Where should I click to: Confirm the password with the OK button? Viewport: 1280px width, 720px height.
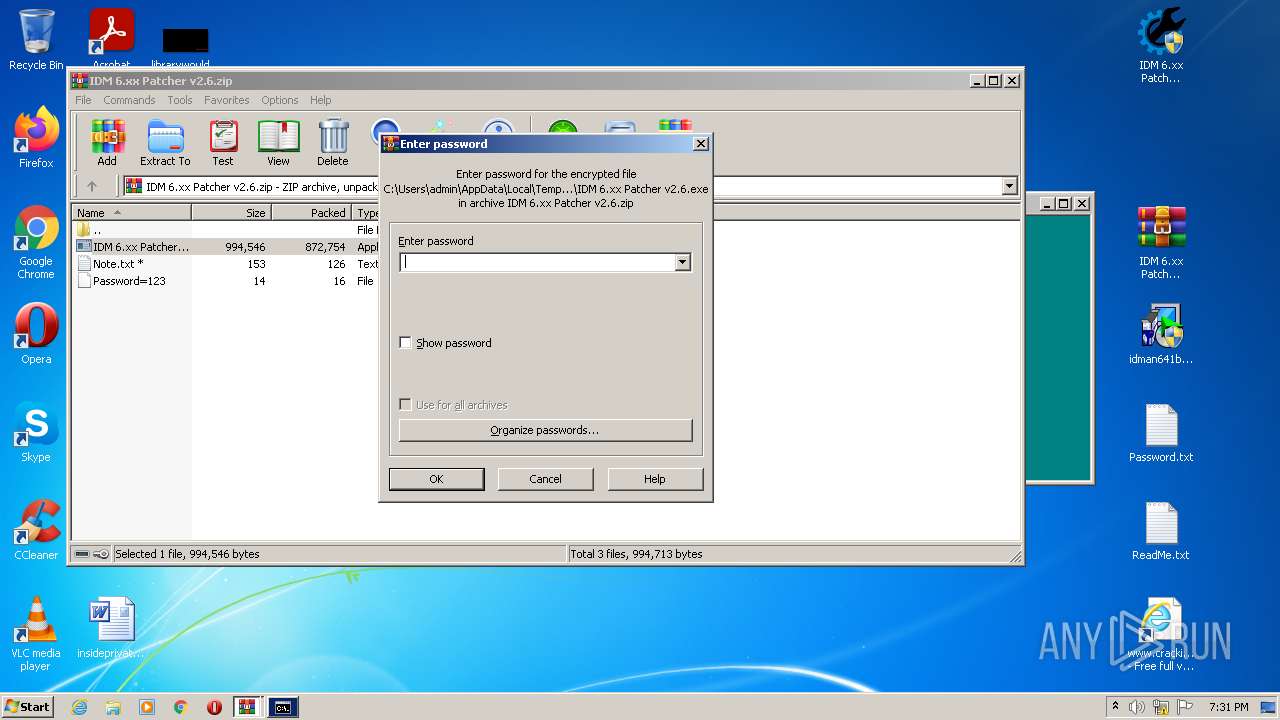pos(436,479)
